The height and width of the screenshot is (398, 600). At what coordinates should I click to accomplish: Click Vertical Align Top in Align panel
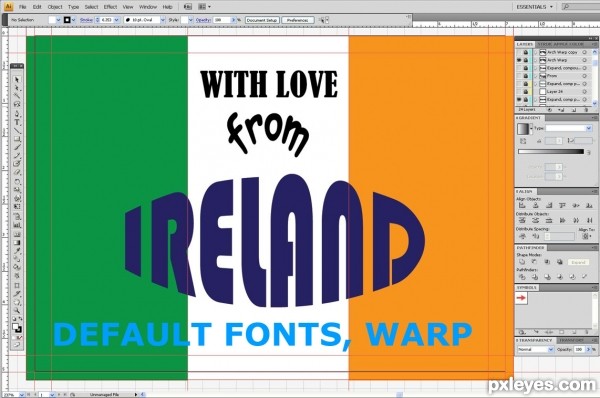coord(562,206)
